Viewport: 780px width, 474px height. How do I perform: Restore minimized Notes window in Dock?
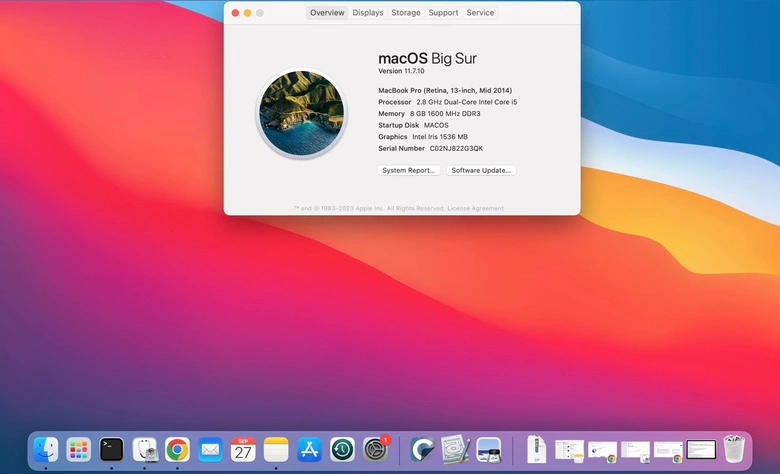pyautogui.click(x=570, y=451)
